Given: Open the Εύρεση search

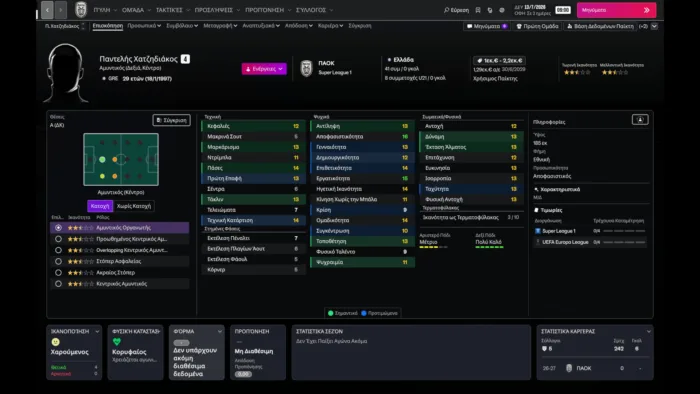Looking at the screenshot, I should (456, 10).
